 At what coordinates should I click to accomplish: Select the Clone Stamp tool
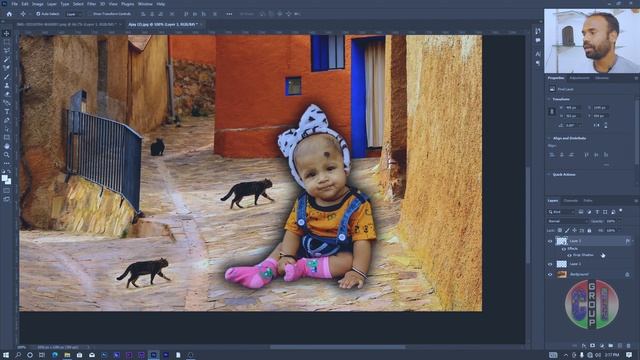[7, 85]
